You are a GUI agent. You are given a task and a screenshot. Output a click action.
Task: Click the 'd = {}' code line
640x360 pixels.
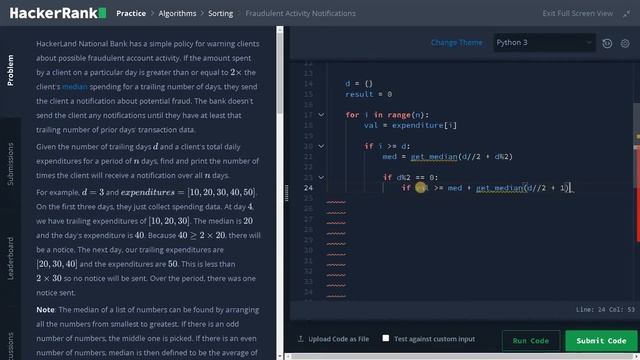(359, 84)
